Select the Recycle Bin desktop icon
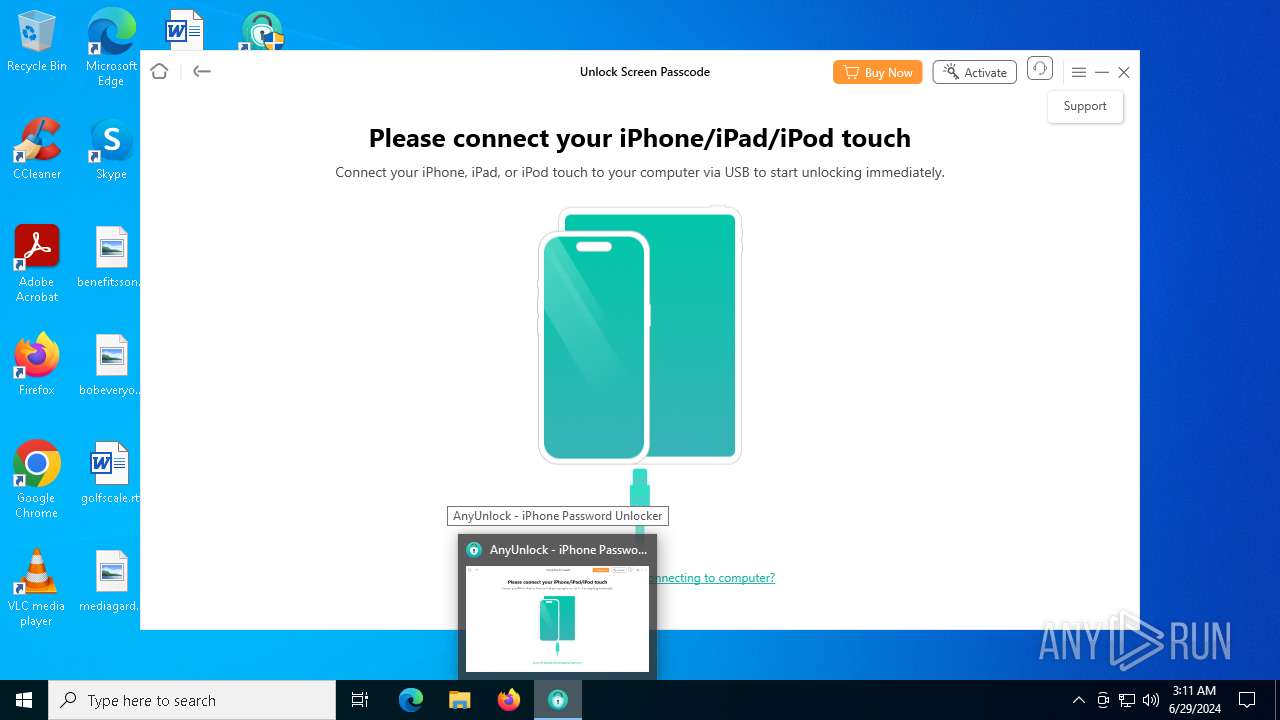The height and width of the screenshot is (720, 1280). pyautogui.click(x=37, y=42)
